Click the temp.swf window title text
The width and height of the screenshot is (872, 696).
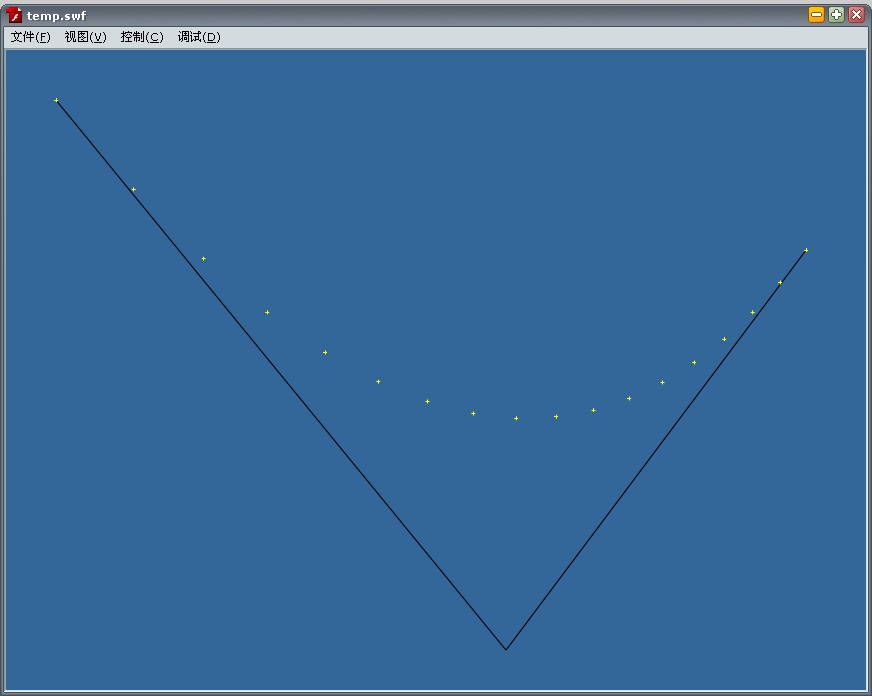pyautogui.click(x=56, y=16)
